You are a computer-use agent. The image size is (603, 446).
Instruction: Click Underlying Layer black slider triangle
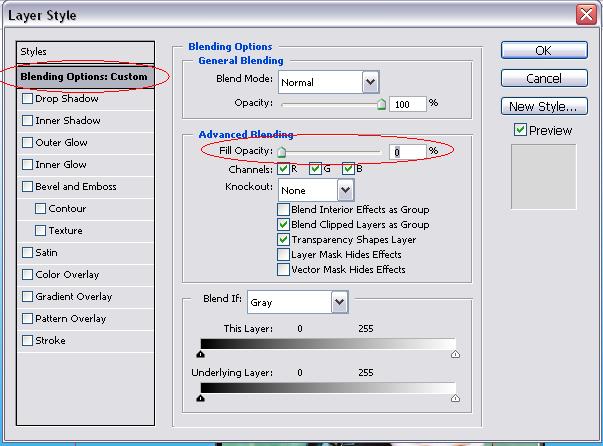200,398
